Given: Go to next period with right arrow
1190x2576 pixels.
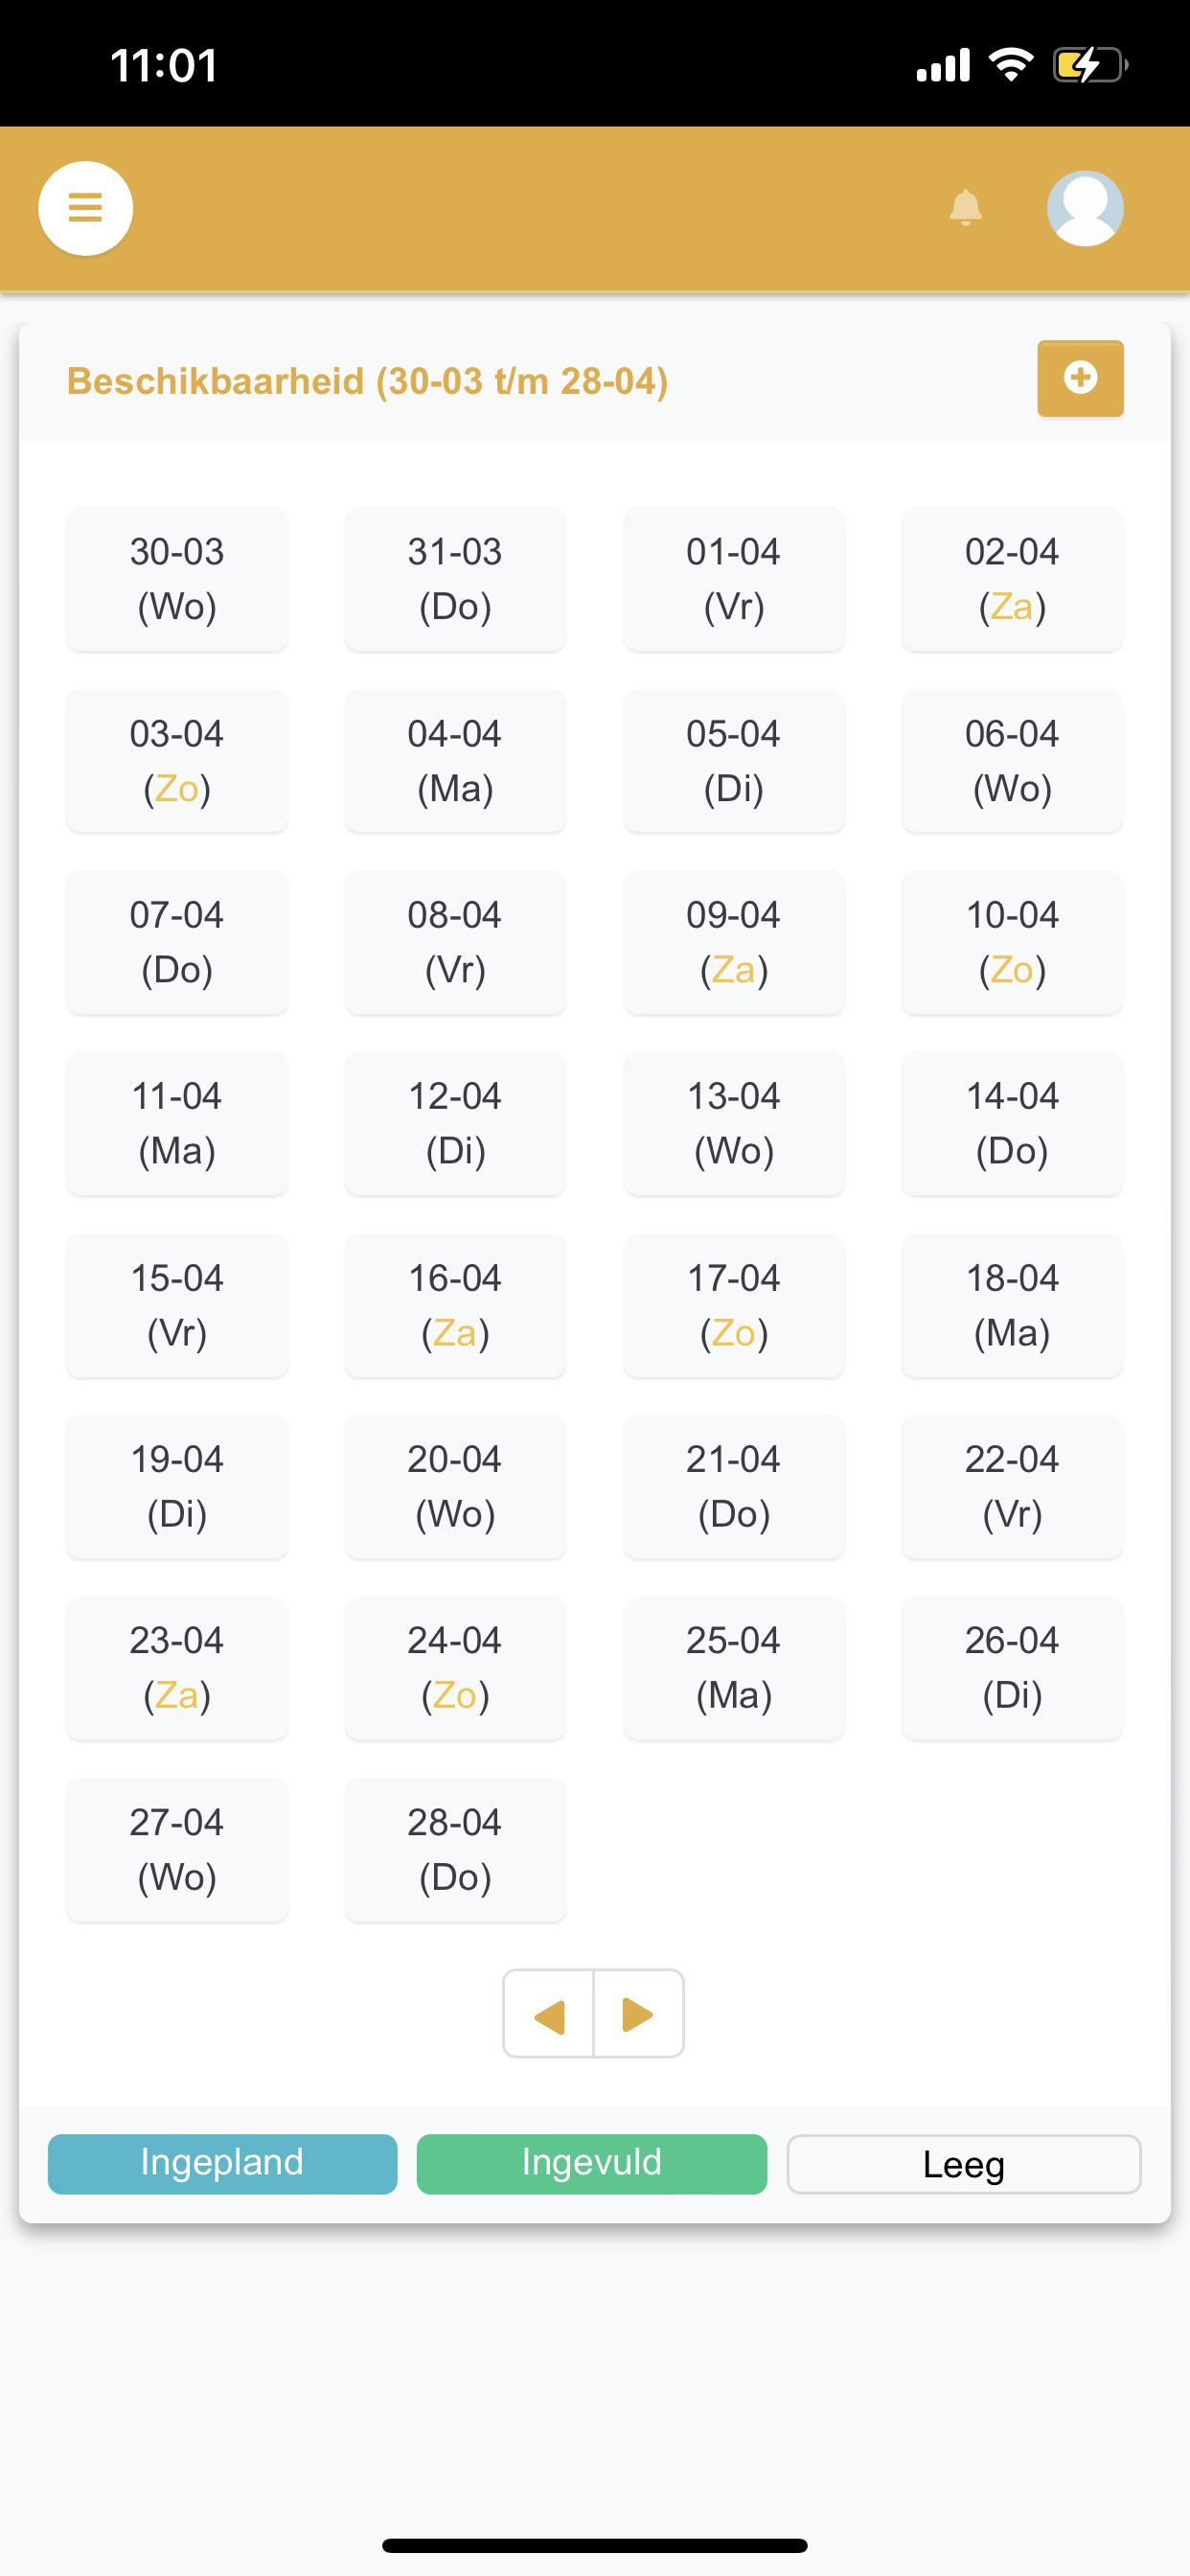Looking at the screenshot, I should 639,2014.
